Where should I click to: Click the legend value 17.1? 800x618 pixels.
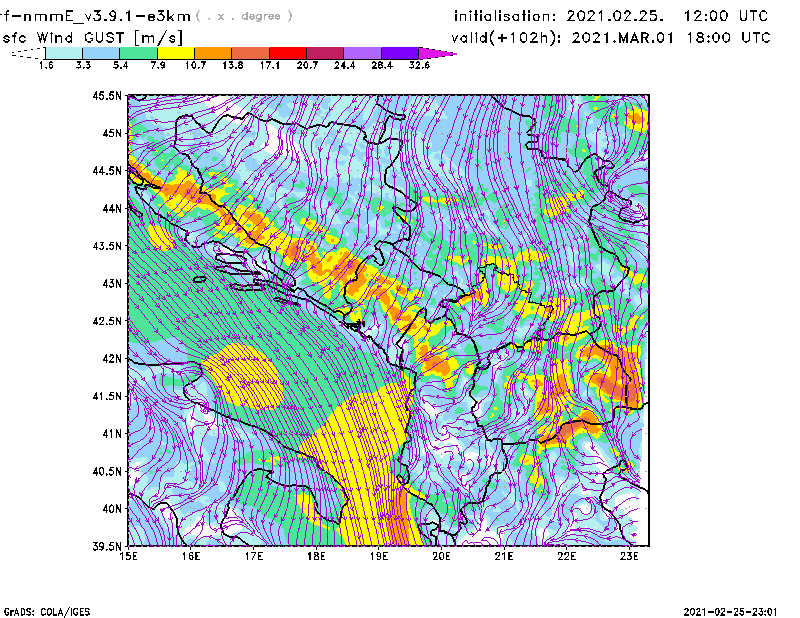[x=270, y=65]
